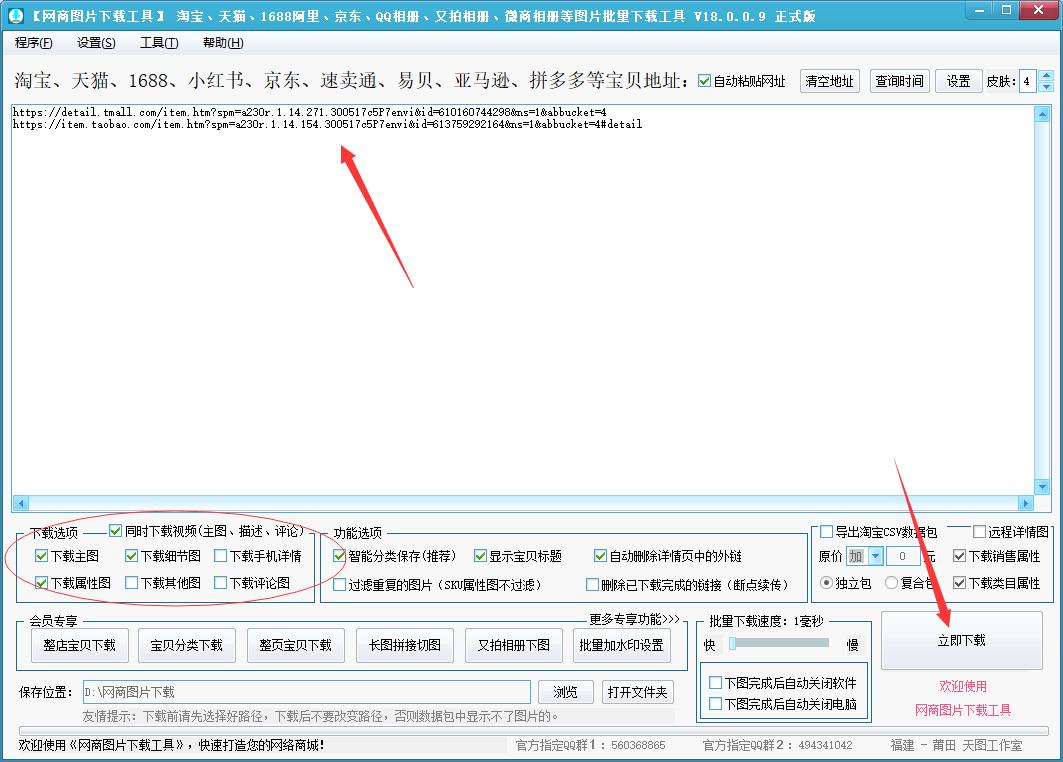This screenshot has width=1063, height=762.
Task: Toggle 同时下载视频 checkbox
Action: [115, 530]
